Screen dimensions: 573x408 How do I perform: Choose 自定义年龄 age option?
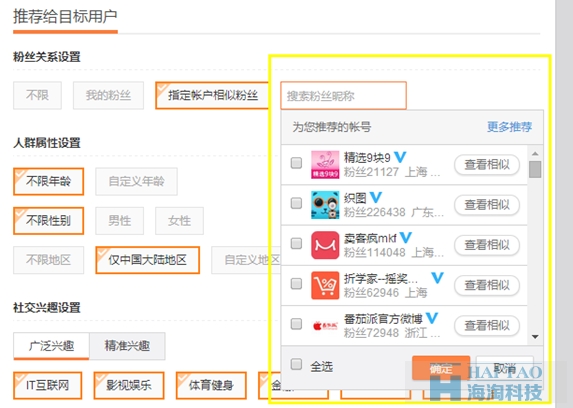[x=136, y=181]
